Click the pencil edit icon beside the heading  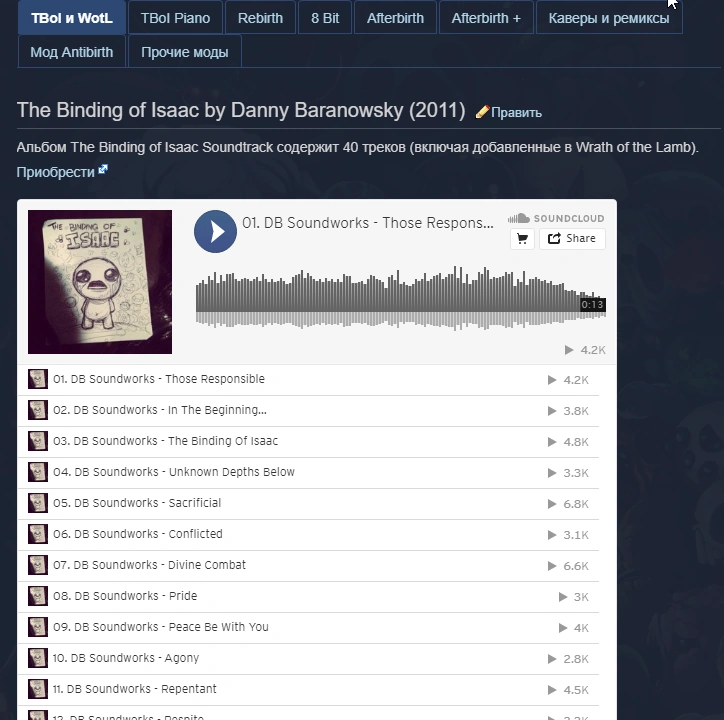pos(482,112)
